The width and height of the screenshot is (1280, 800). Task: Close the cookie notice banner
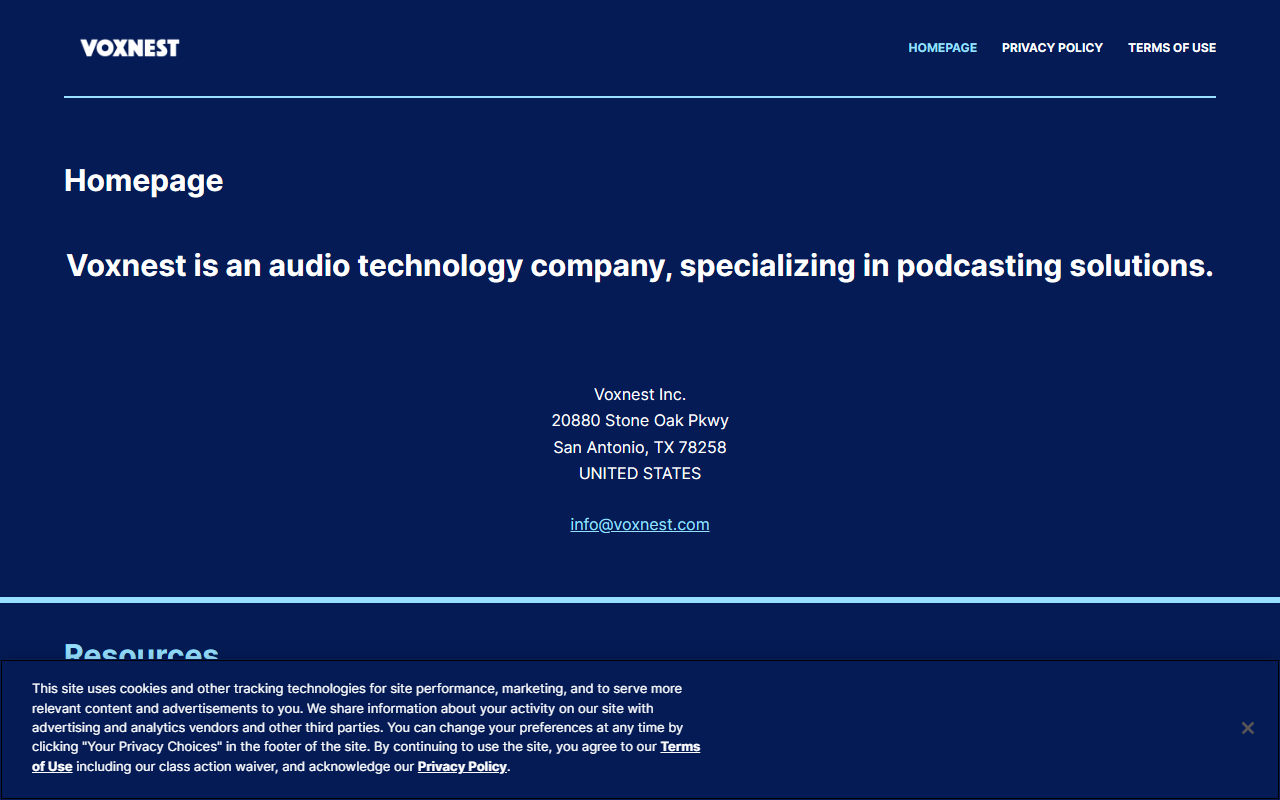point(1247,728)
